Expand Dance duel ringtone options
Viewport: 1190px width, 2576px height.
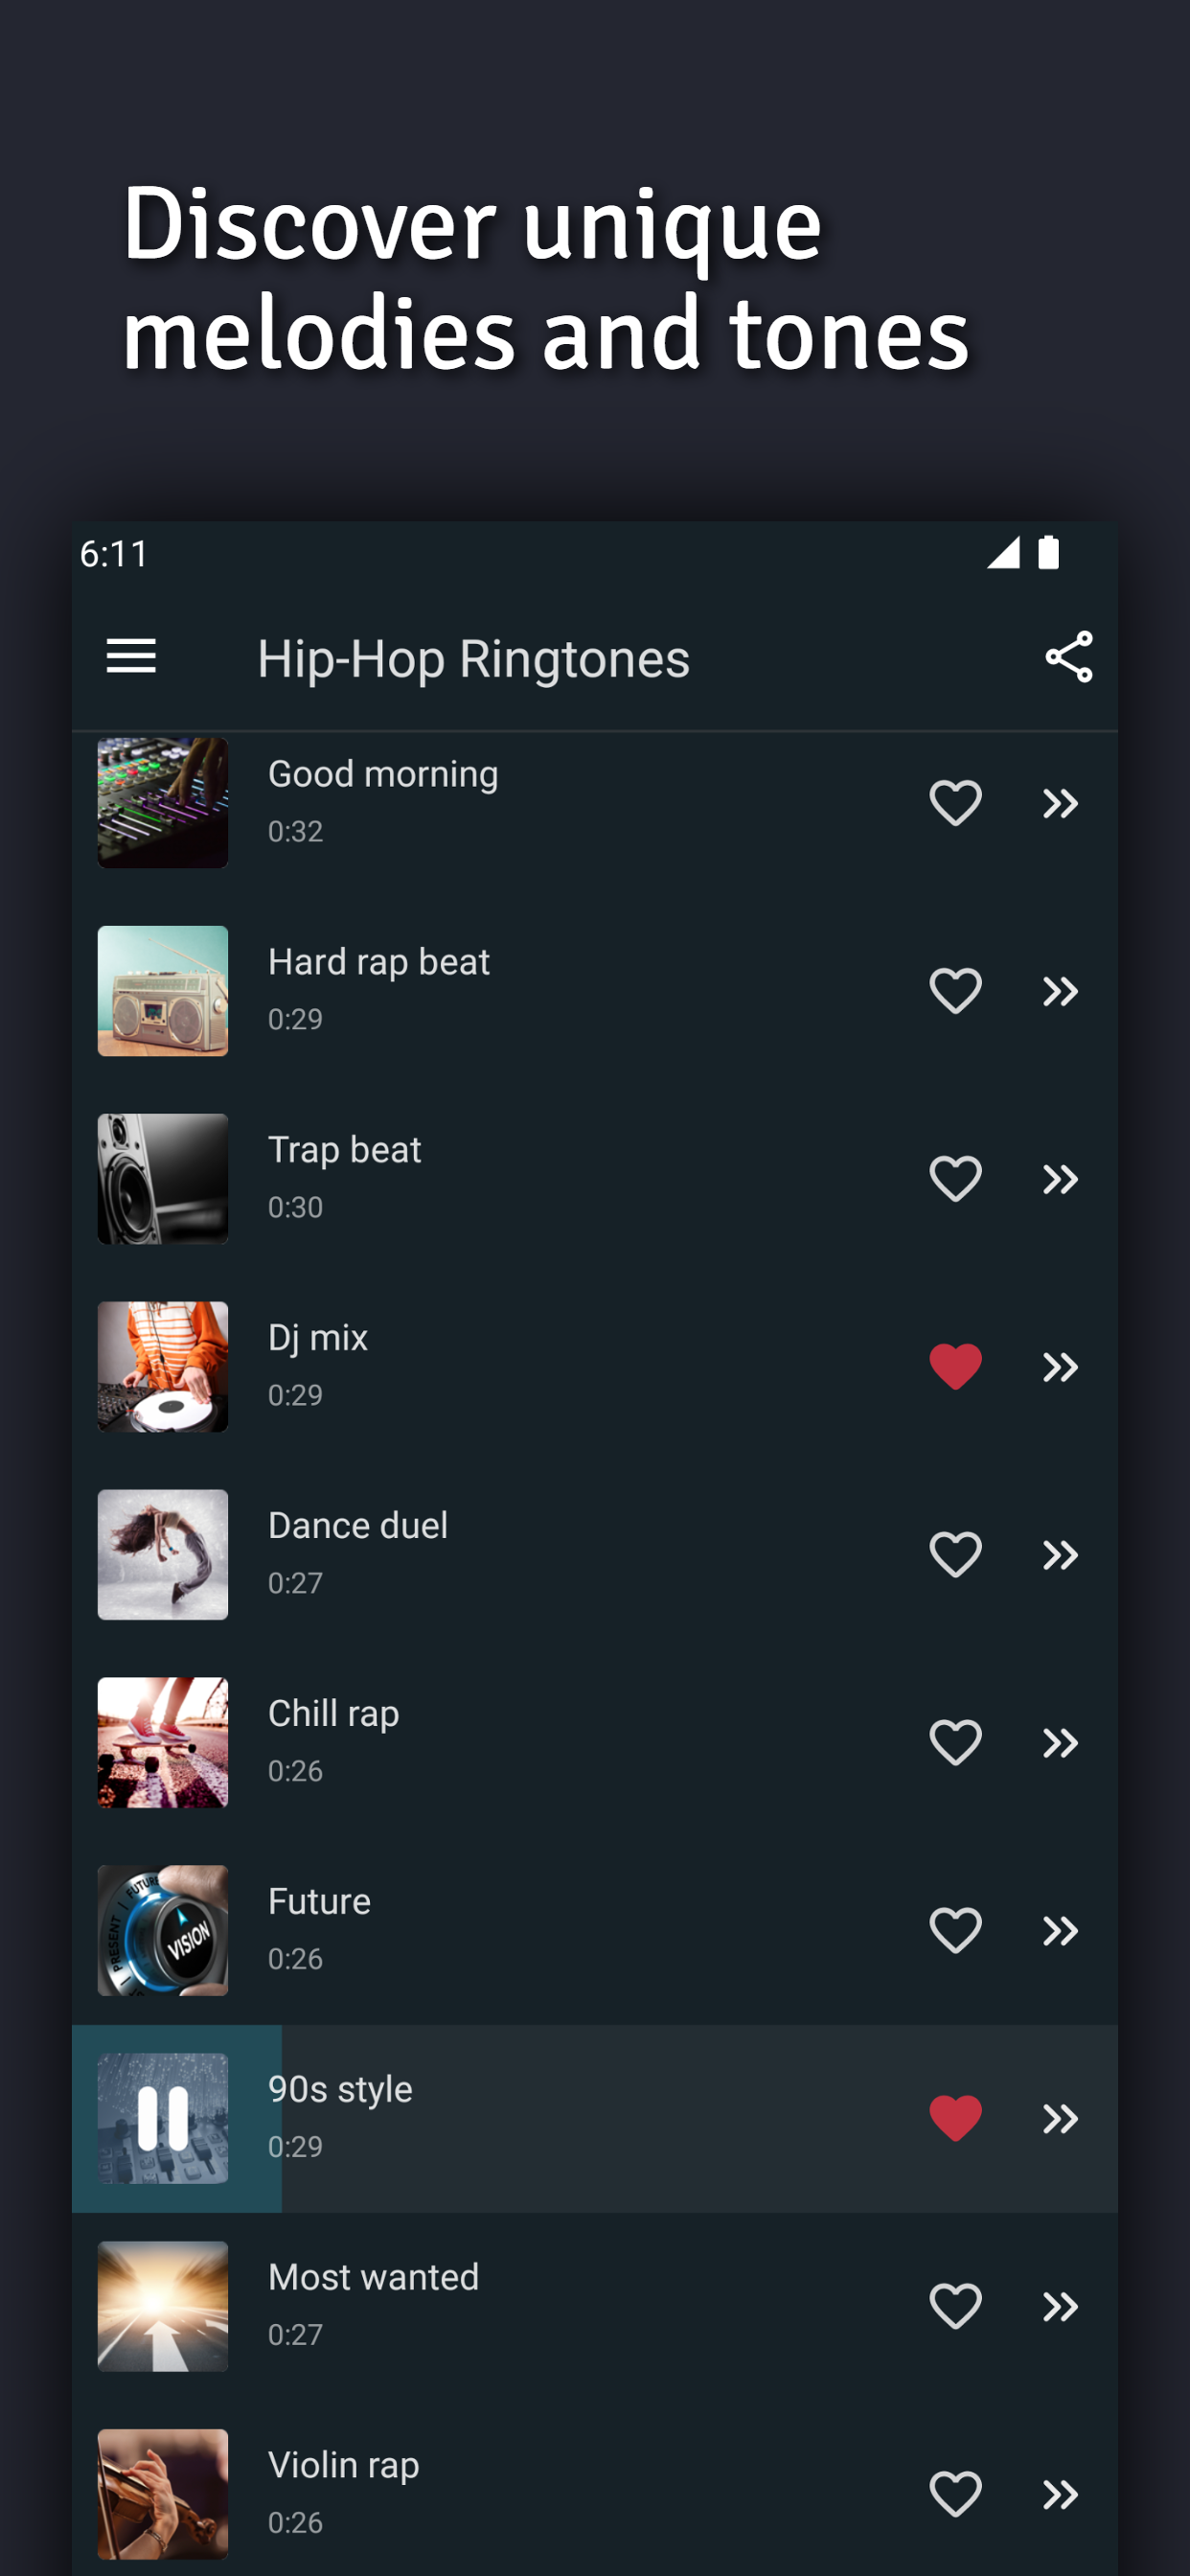(1060, 1555)
